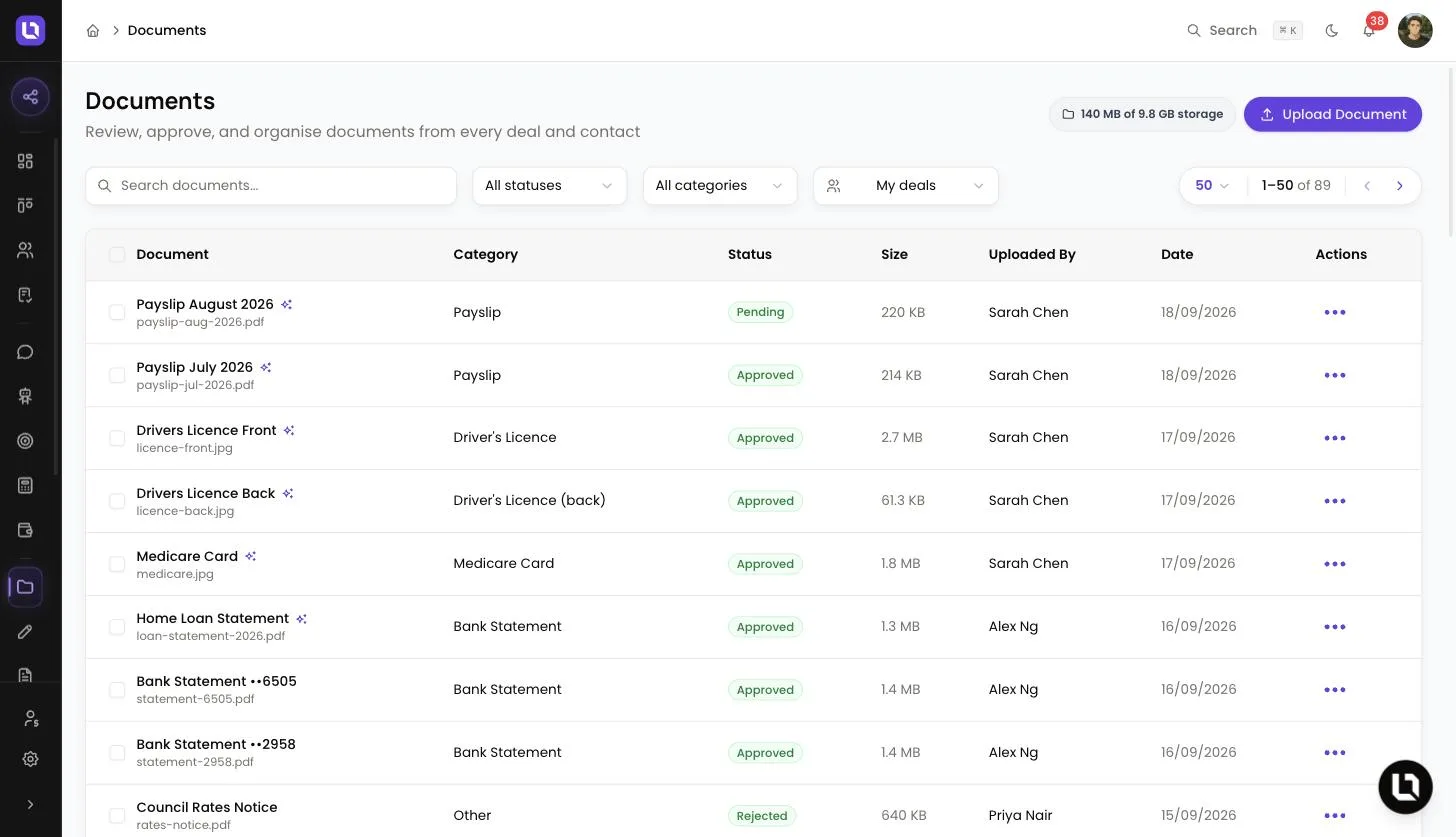The image size is (1456, 837).
Task: Tick the Medicare Card row checkbox
Action: pyautogui.click(x=117, y=564)
